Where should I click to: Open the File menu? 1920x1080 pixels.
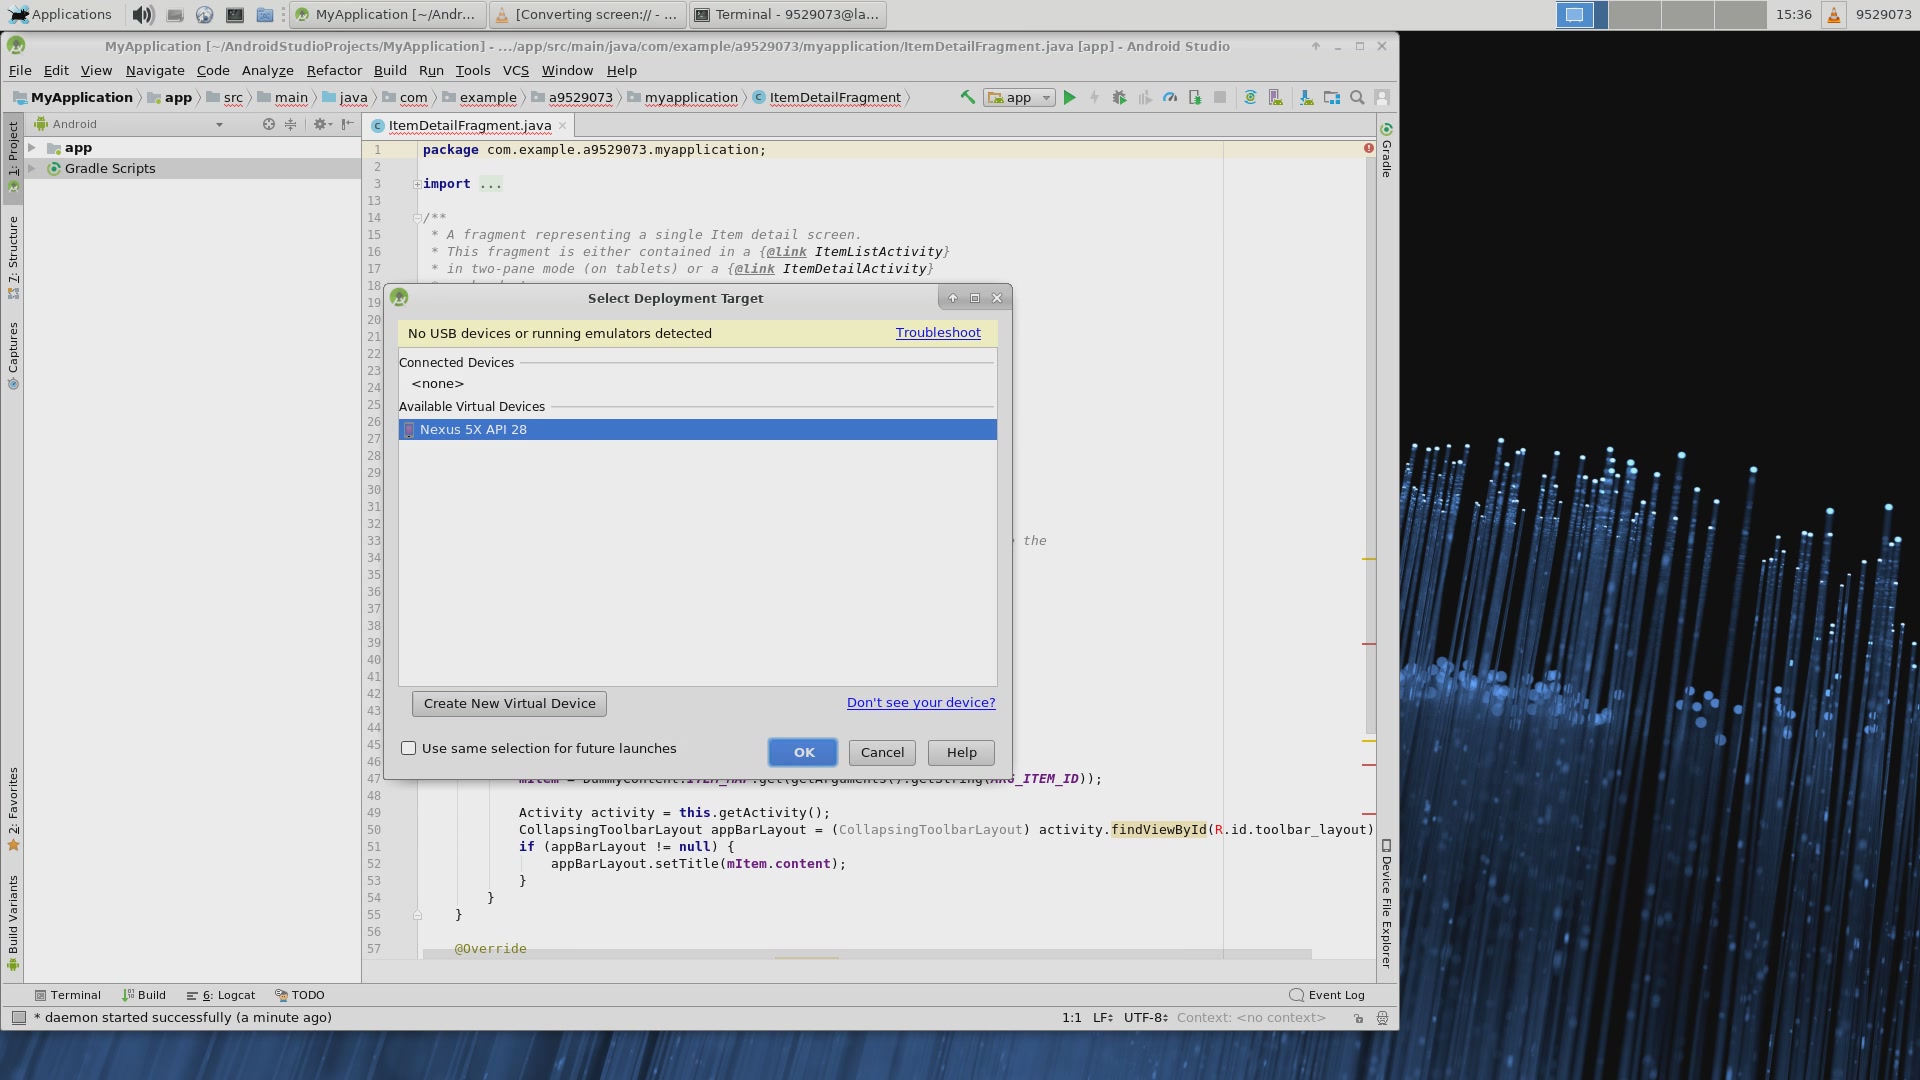pyautogui.click(x=20, y=70)
